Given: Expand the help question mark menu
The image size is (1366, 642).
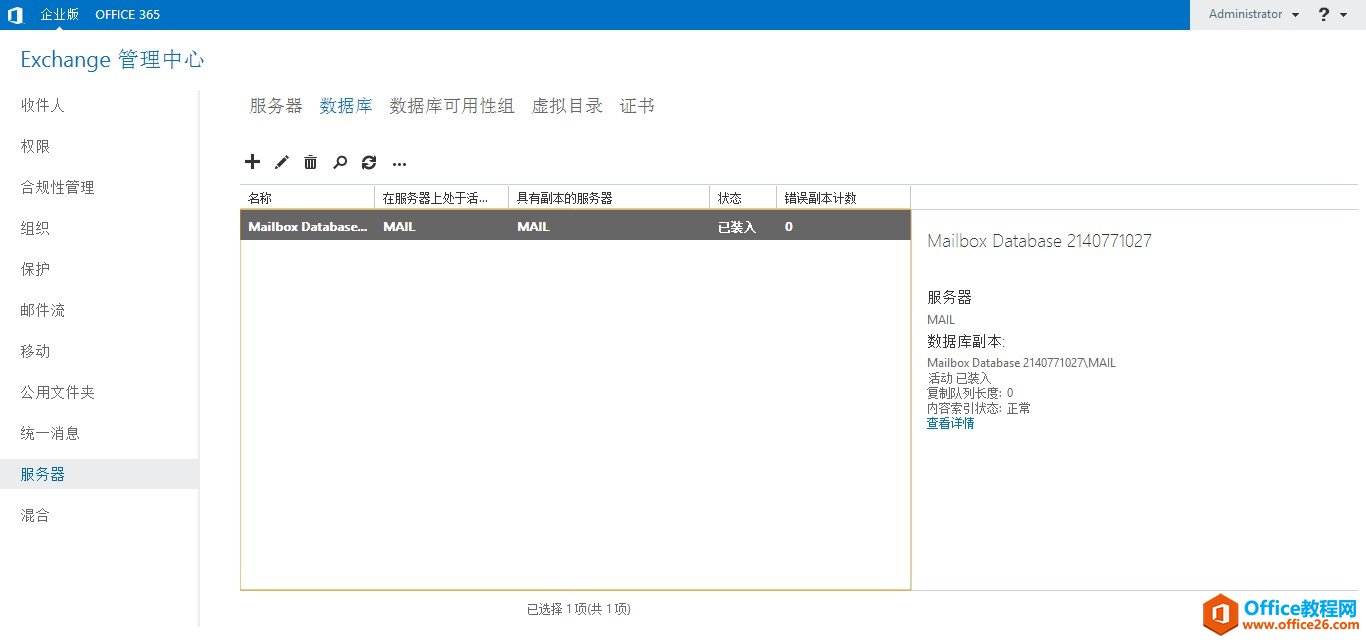Looking at the screenshot, I should click(1330, 15).
